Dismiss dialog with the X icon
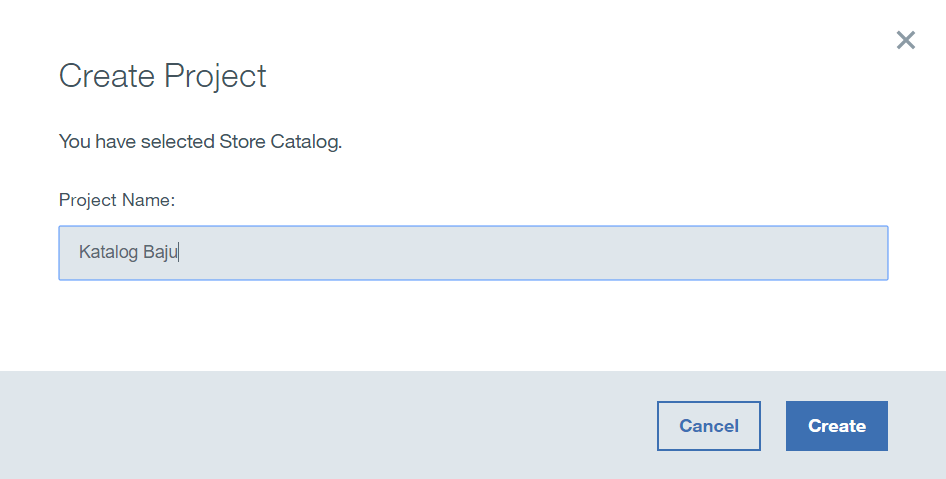This screenshot has height=479, width=946. [905, 40]
